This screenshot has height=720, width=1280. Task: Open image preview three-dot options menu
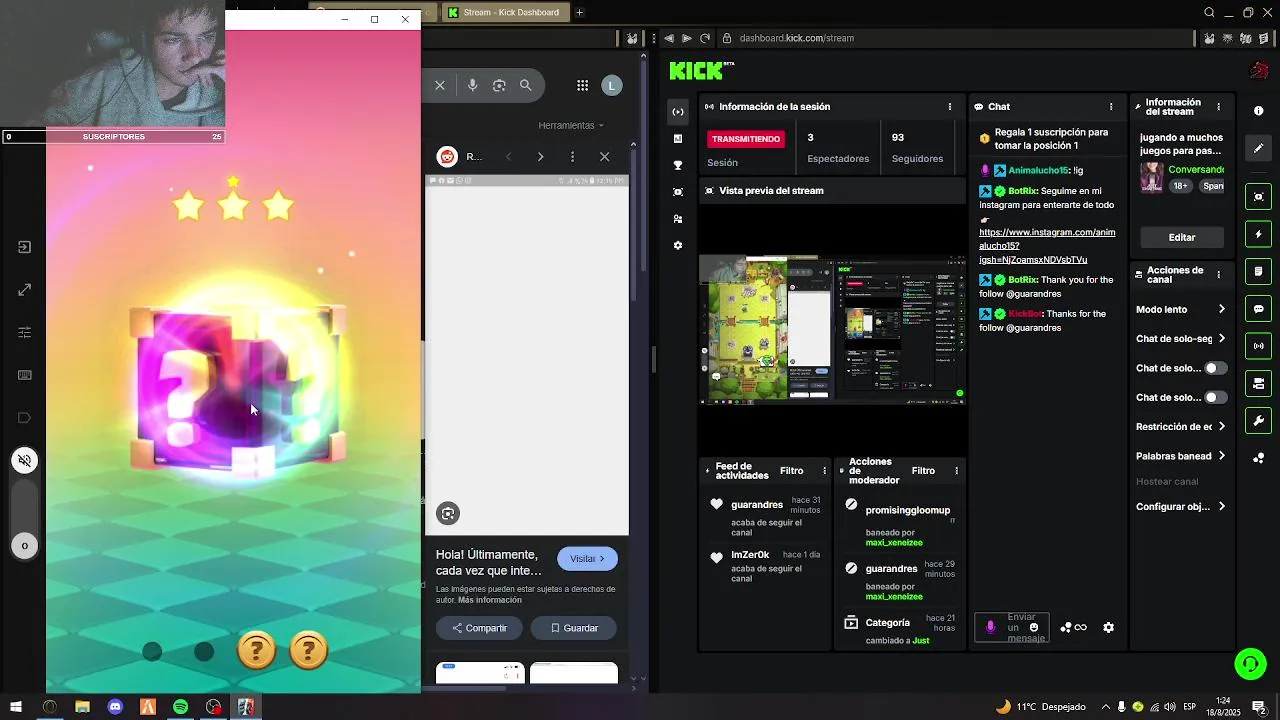click(x=572, y=157)
